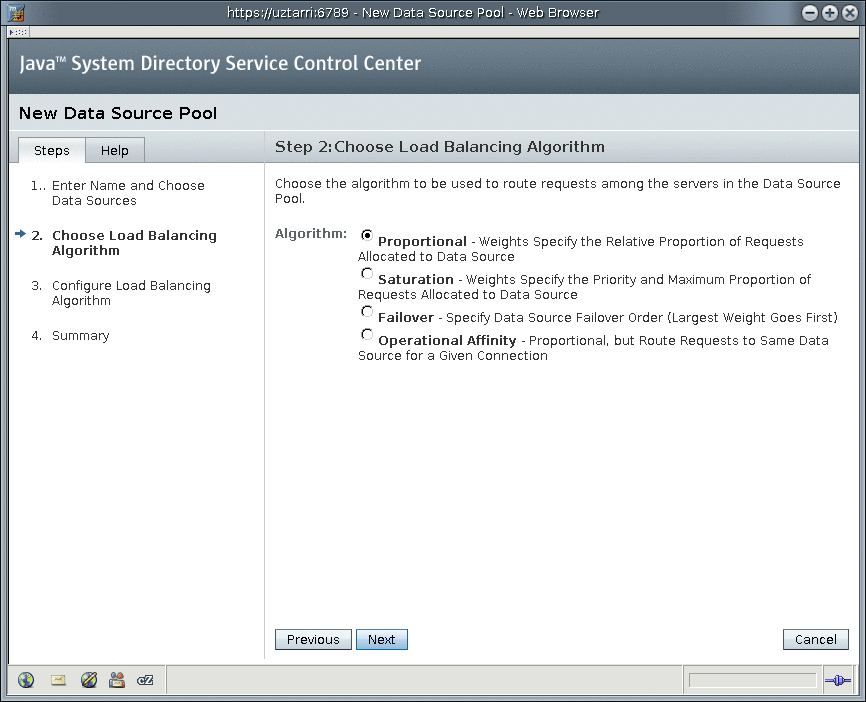Click the browser window icon in title bar
Viewport: 866px width, 702px height.
pyautogui.click(x=16, y=12)
